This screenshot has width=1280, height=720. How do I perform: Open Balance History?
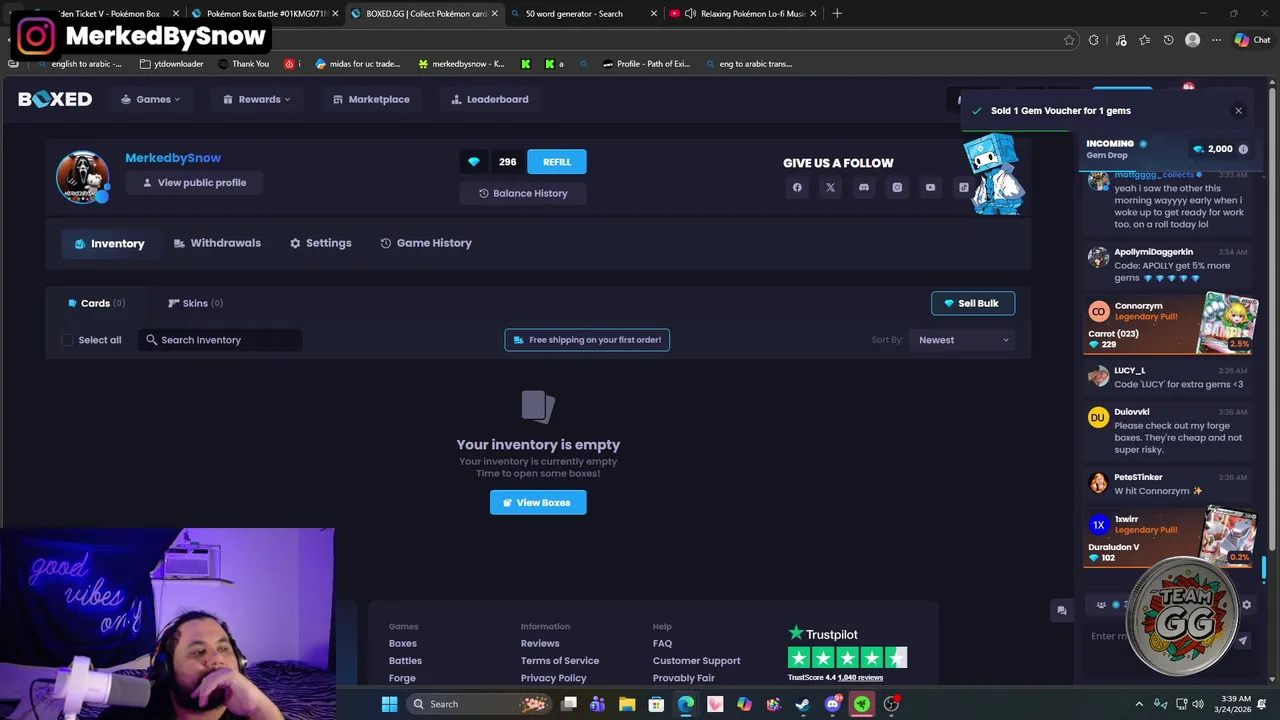pos(523,193)
